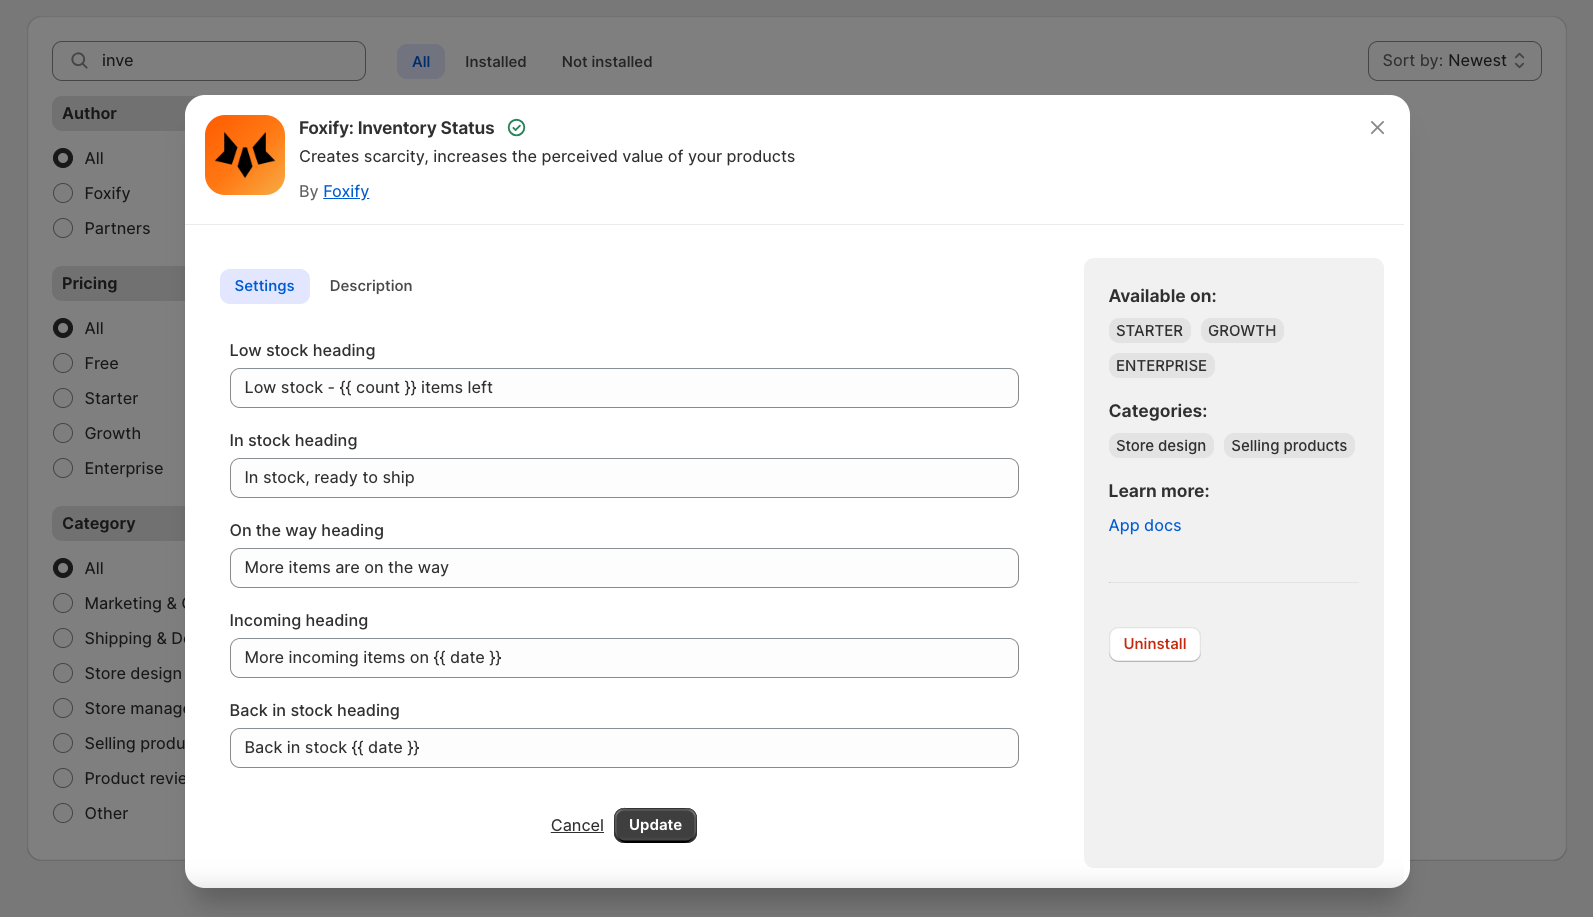Select the Partners author radio button
Screen dimensions: 1593x917
point(63,228)
